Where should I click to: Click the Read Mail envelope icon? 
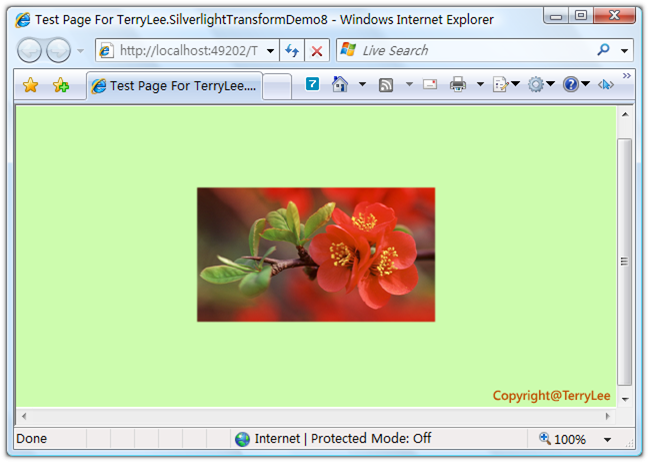coord(430,84)
